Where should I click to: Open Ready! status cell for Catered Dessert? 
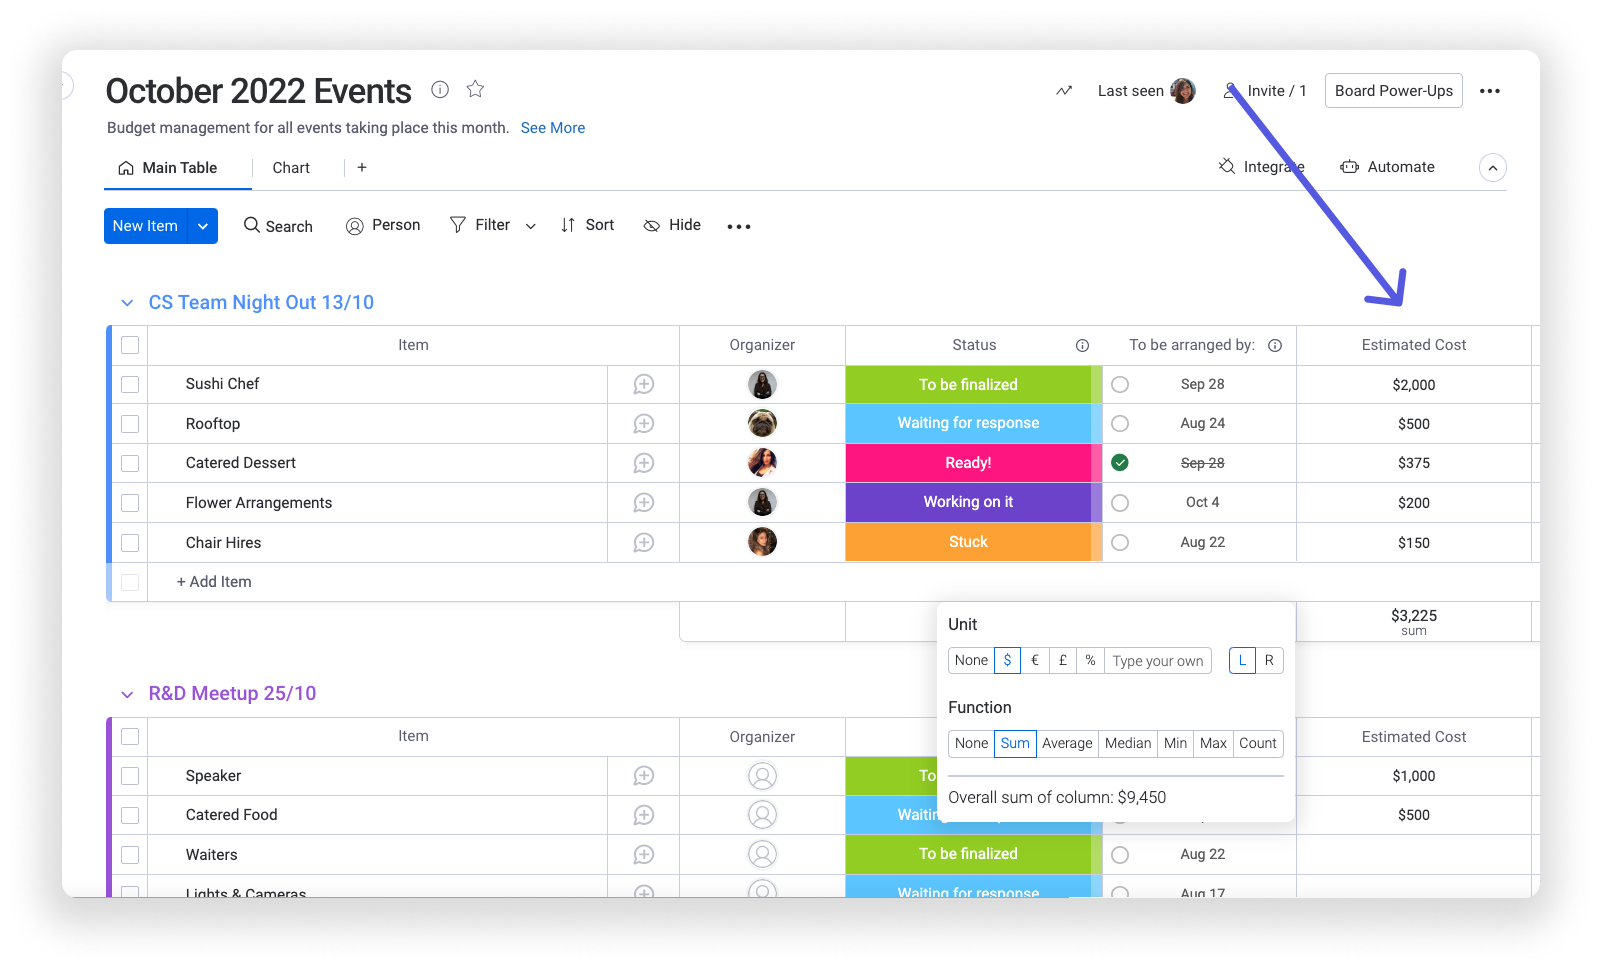click(x=968, y=463)
